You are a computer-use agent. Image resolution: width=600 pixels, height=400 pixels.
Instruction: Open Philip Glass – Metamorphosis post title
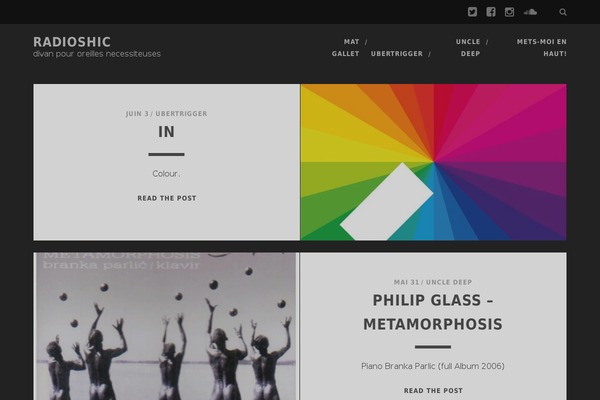click(x=433, y=312)
